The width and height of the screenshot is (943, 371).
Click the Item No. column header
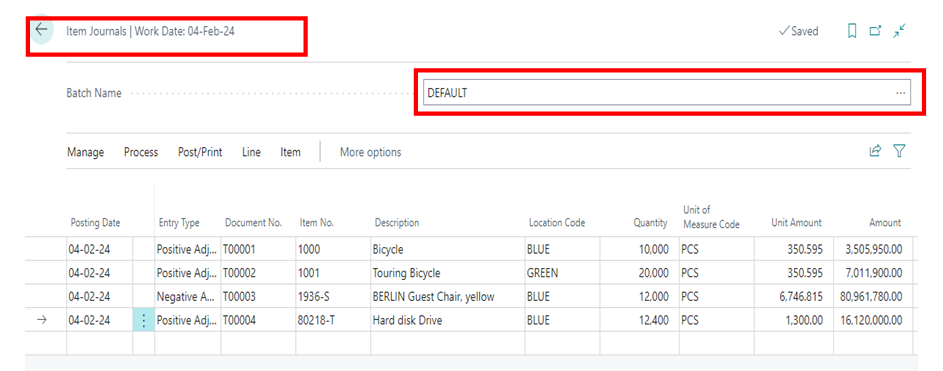tap(317, 222)
